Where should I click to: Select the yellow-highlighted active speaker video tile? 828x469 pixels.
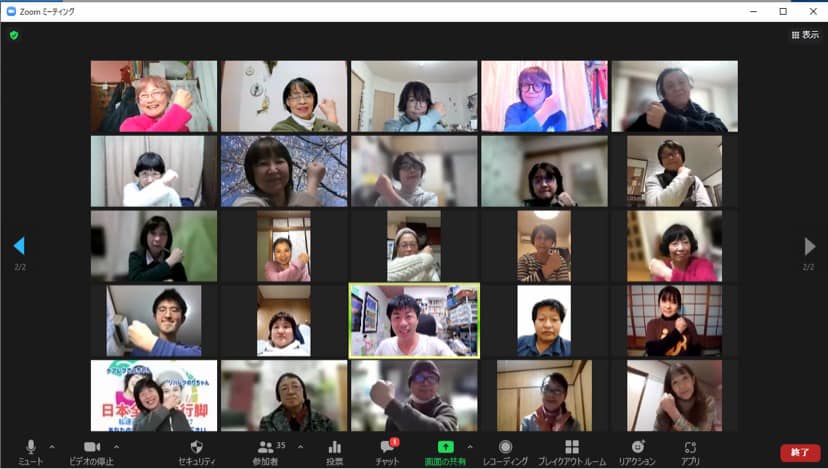coord(414,320)
